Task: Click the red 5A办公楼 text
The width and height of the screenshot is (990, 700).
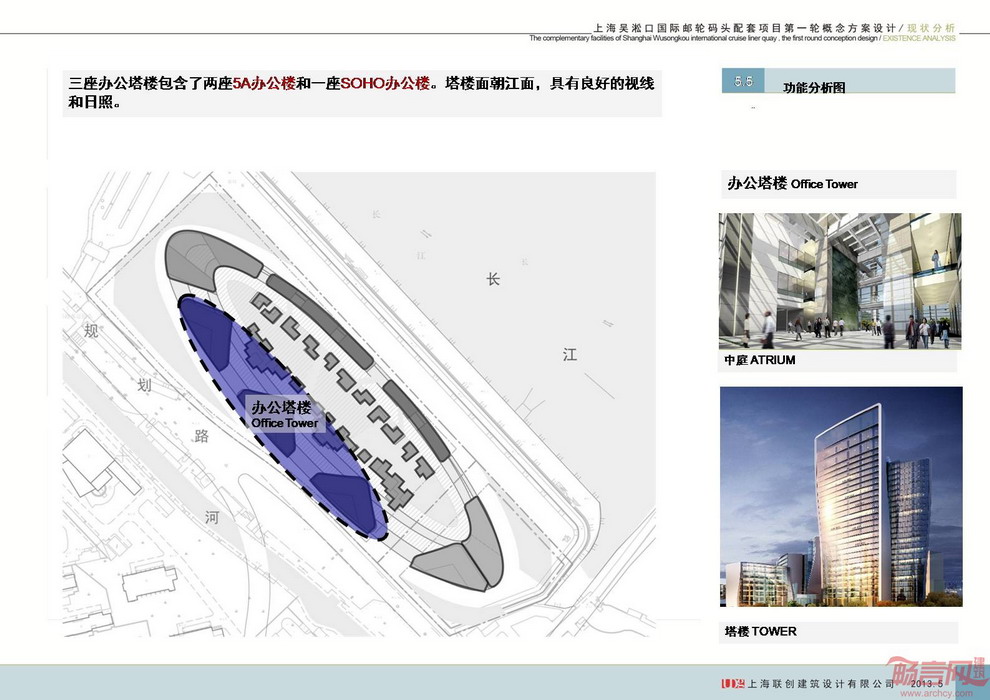Action: pyautogui.click(x=264, y=84)
